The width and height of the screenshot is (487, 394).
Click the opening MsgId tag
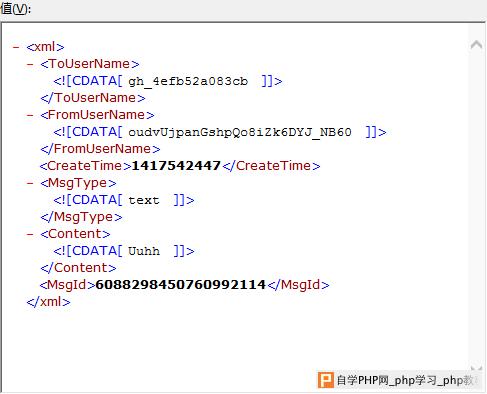click(x=67, y=285)
